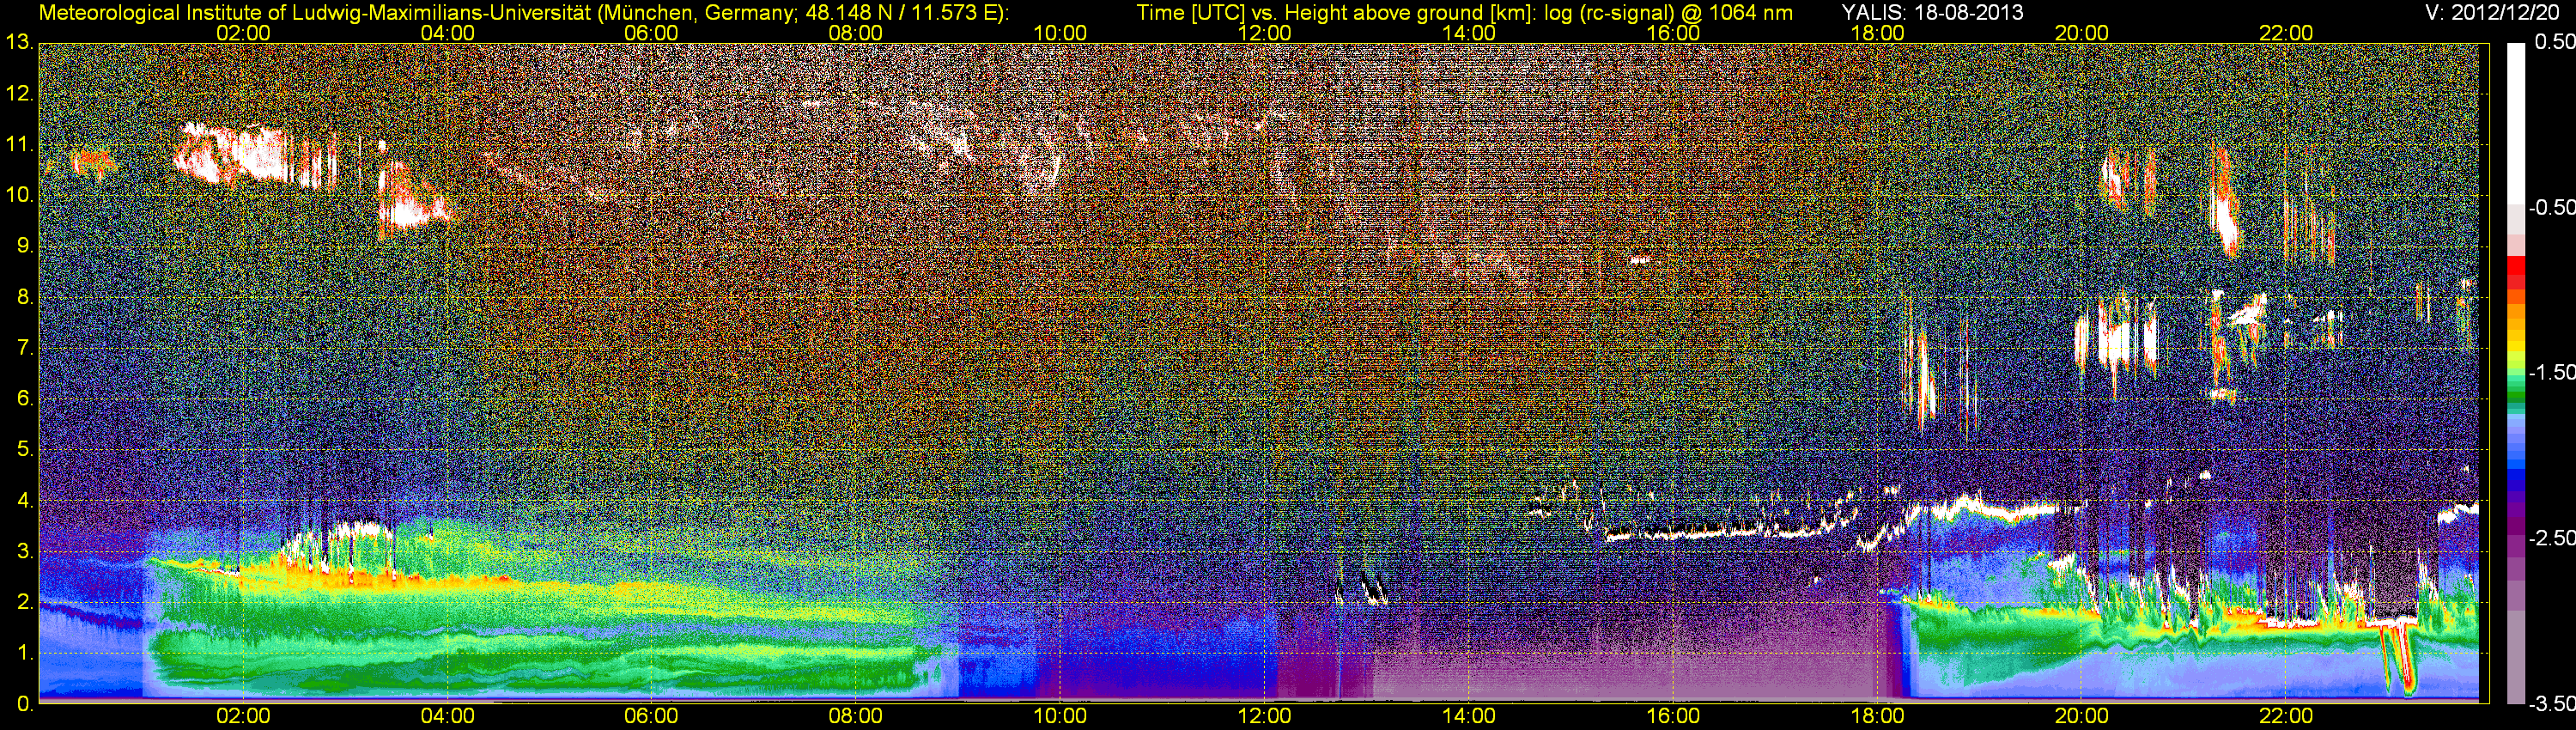Click 12:00 on the bottom time axis
The height and width of the screenshot is (730, 2576).
click(1264, 716)
